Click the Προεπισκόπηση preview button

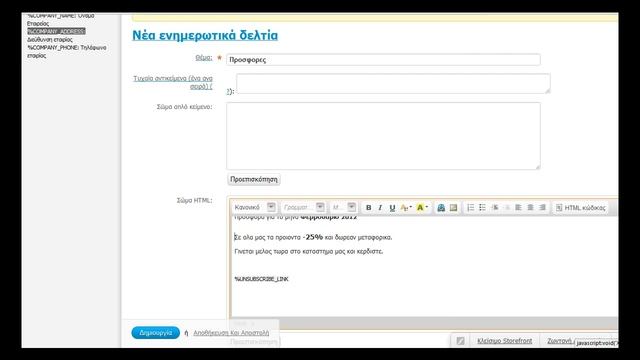coord(253,179)
